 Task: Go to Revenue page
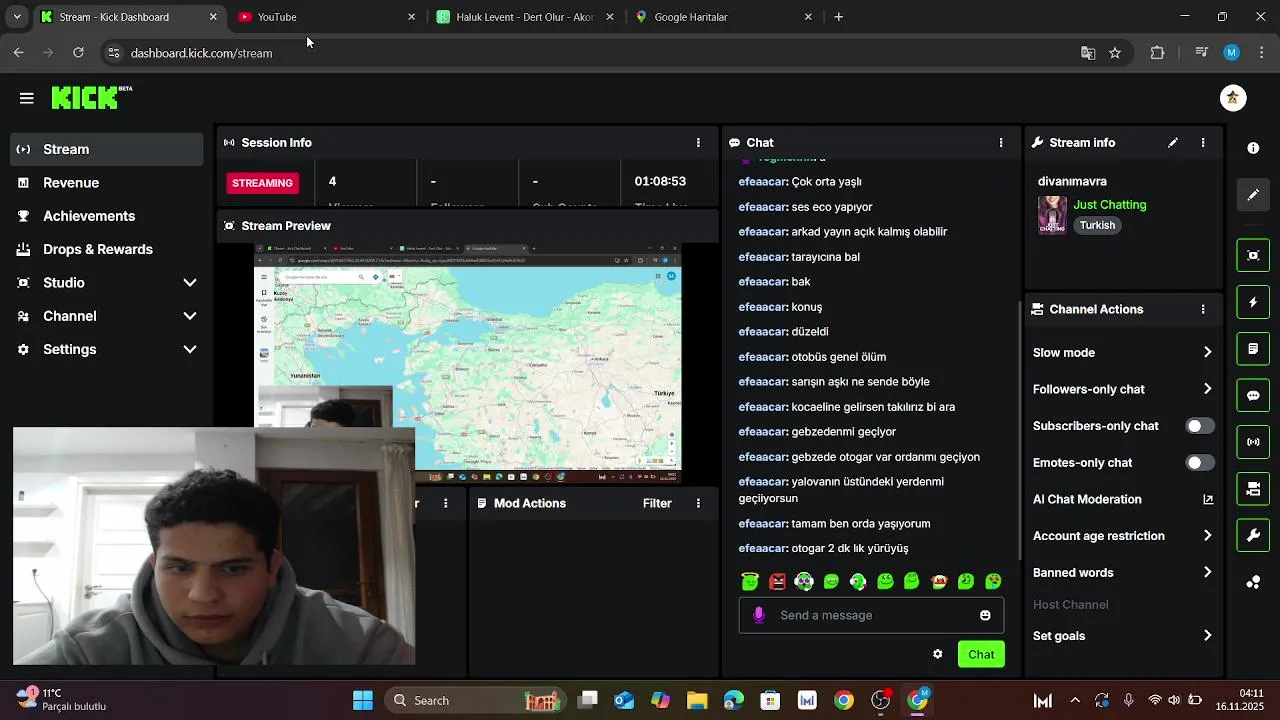coord(107,183)
